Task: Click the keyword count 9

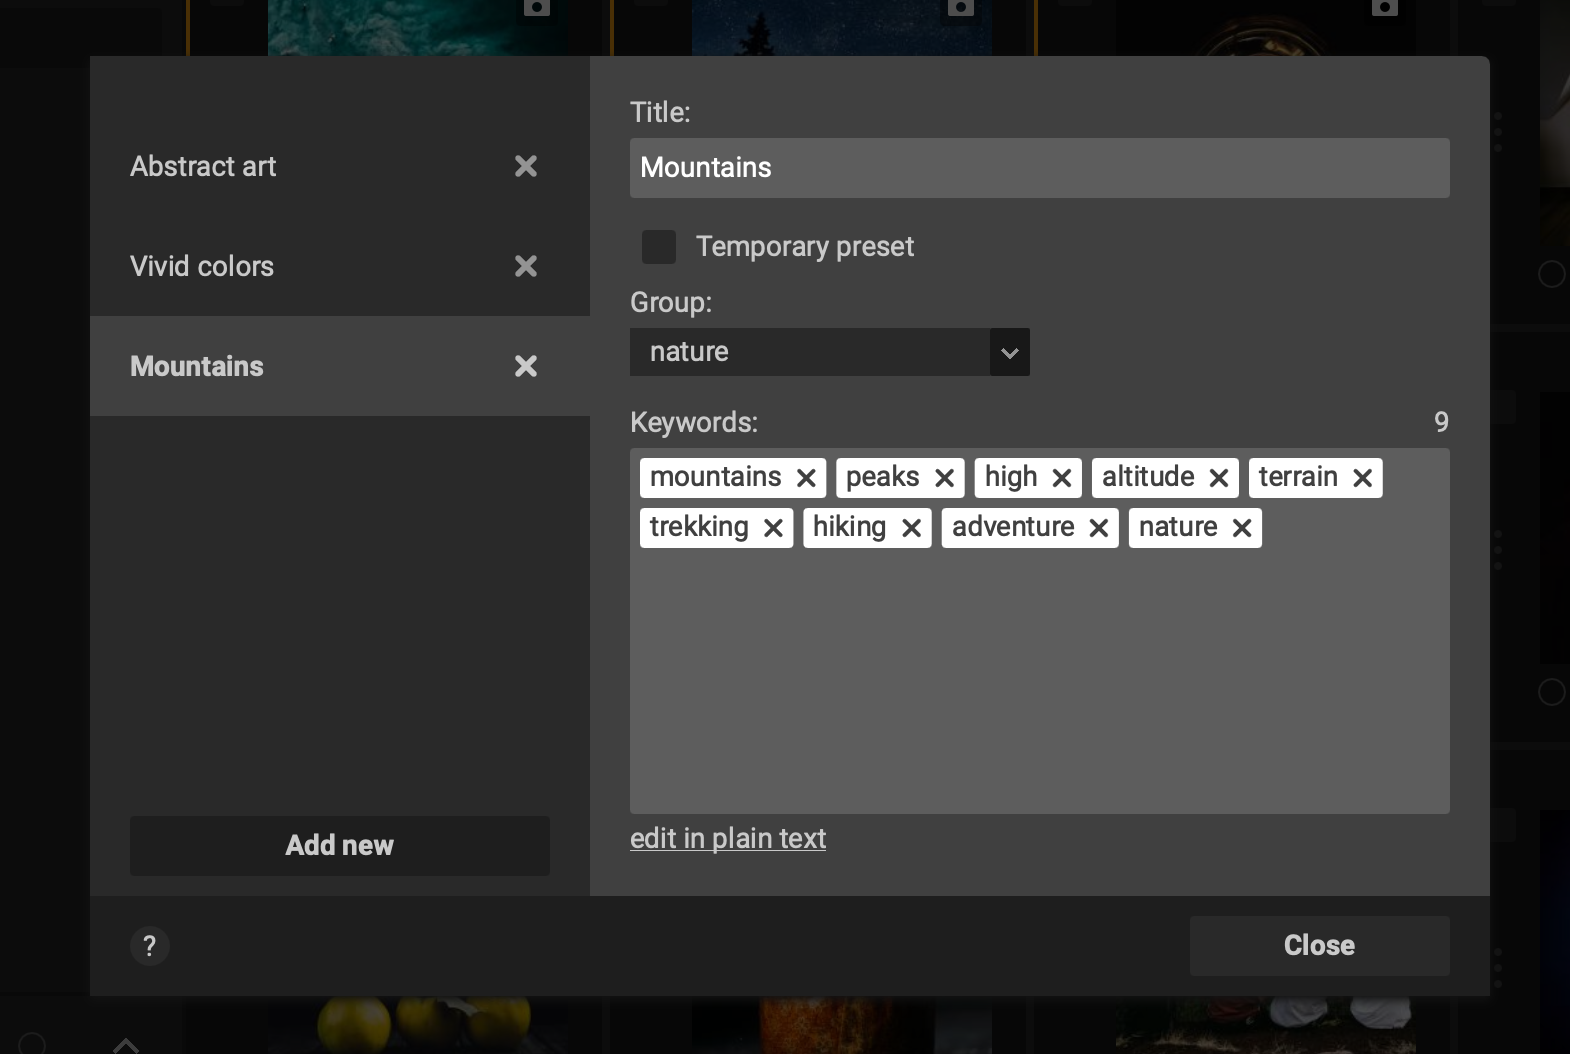Action: (1441, 422)
